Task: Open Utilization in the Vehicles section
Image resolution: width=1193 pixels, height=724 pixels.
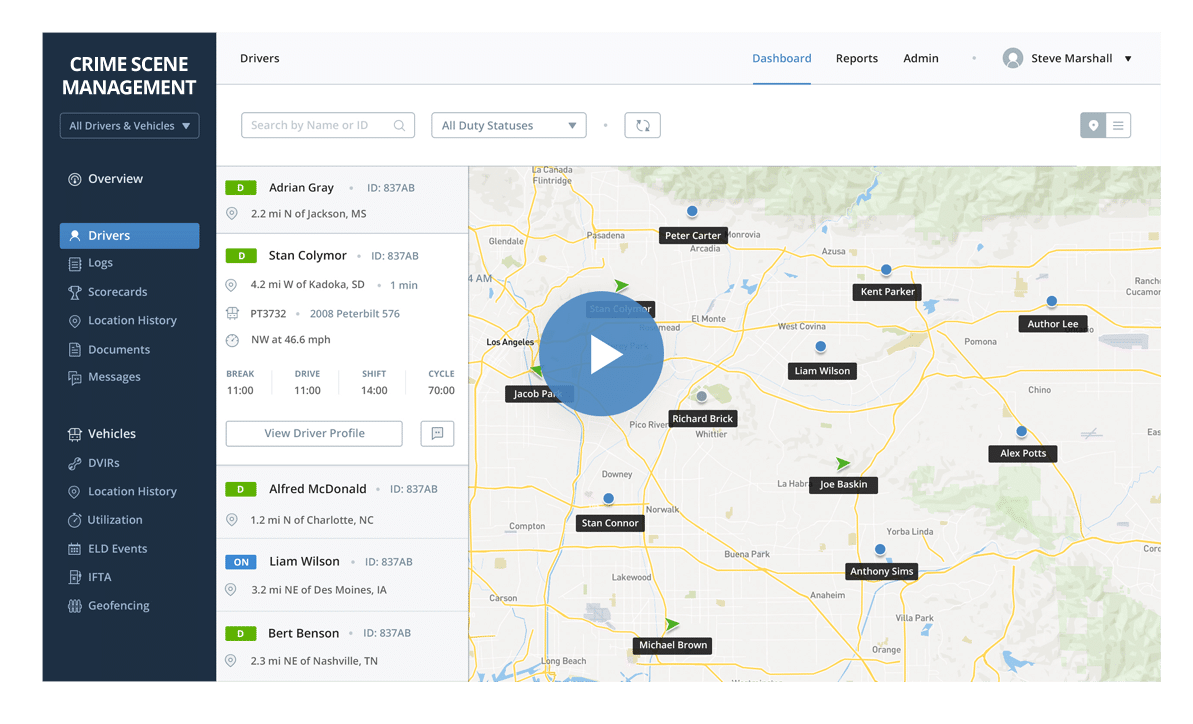Action: pyautogui.click(x=114, y=520)
